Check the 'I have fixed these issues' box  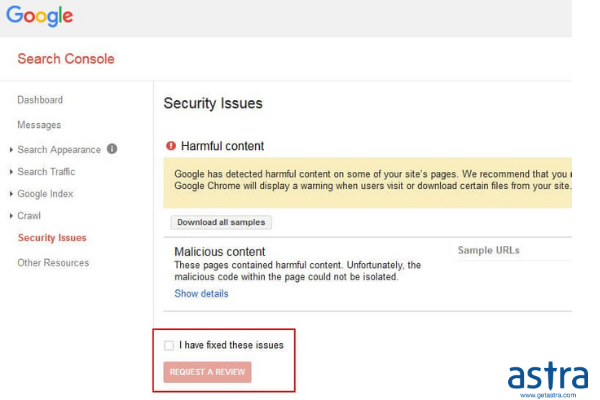coord(169,345)
